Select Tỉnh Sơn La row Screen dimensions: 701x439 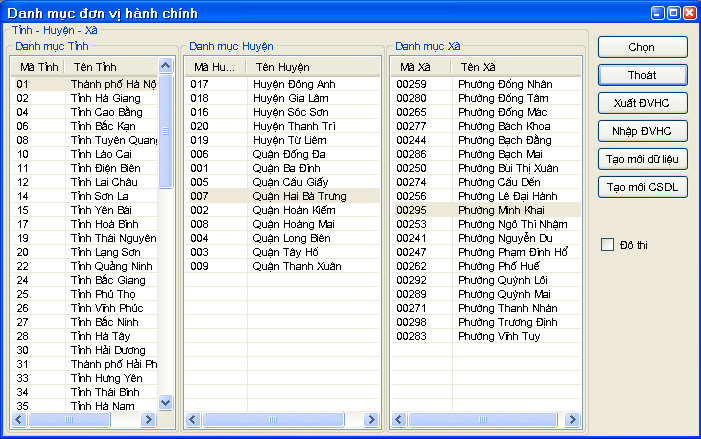pos(84,196)
